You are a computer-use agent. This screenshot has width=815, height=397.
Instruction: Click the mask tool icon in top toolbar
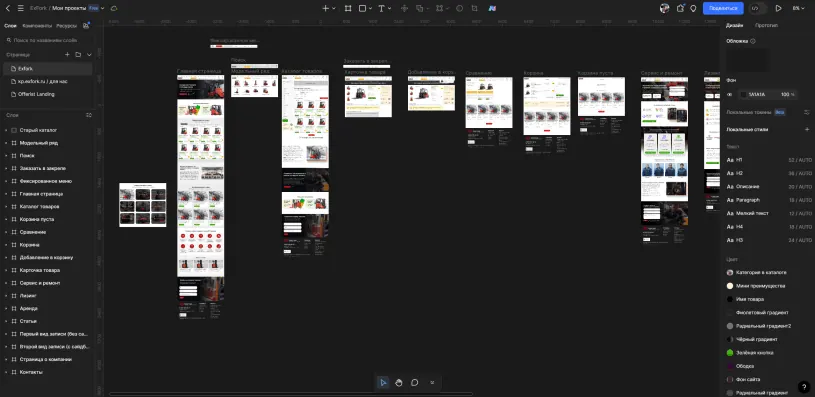click(x=440, y=8)
